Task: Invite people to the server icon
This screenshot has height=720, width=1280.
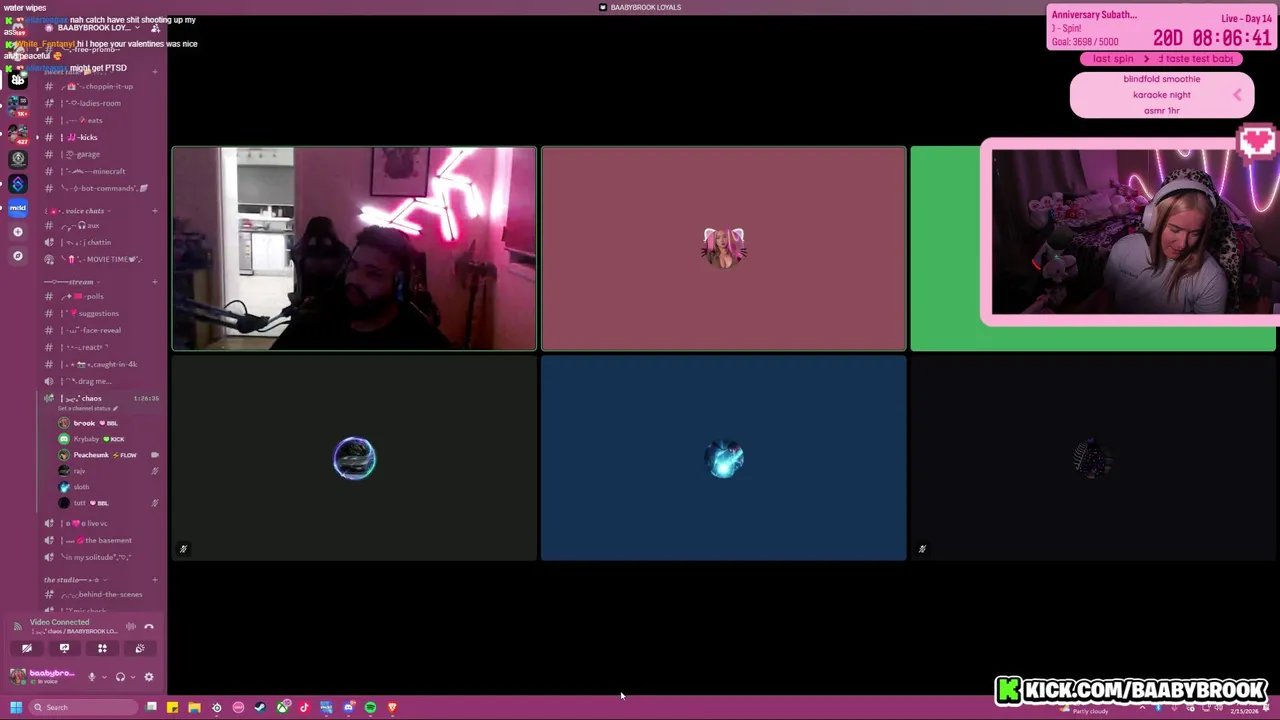Action: click(155, 28)
